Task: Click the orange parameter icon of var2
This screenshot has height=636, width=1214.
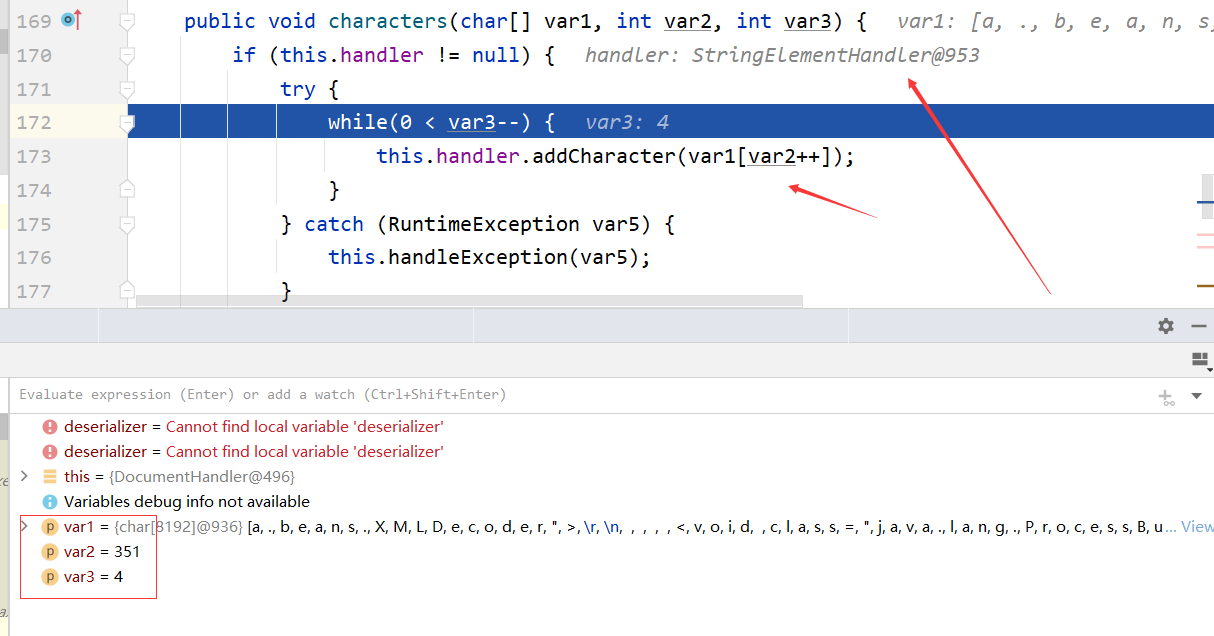Action: point(50,552)
